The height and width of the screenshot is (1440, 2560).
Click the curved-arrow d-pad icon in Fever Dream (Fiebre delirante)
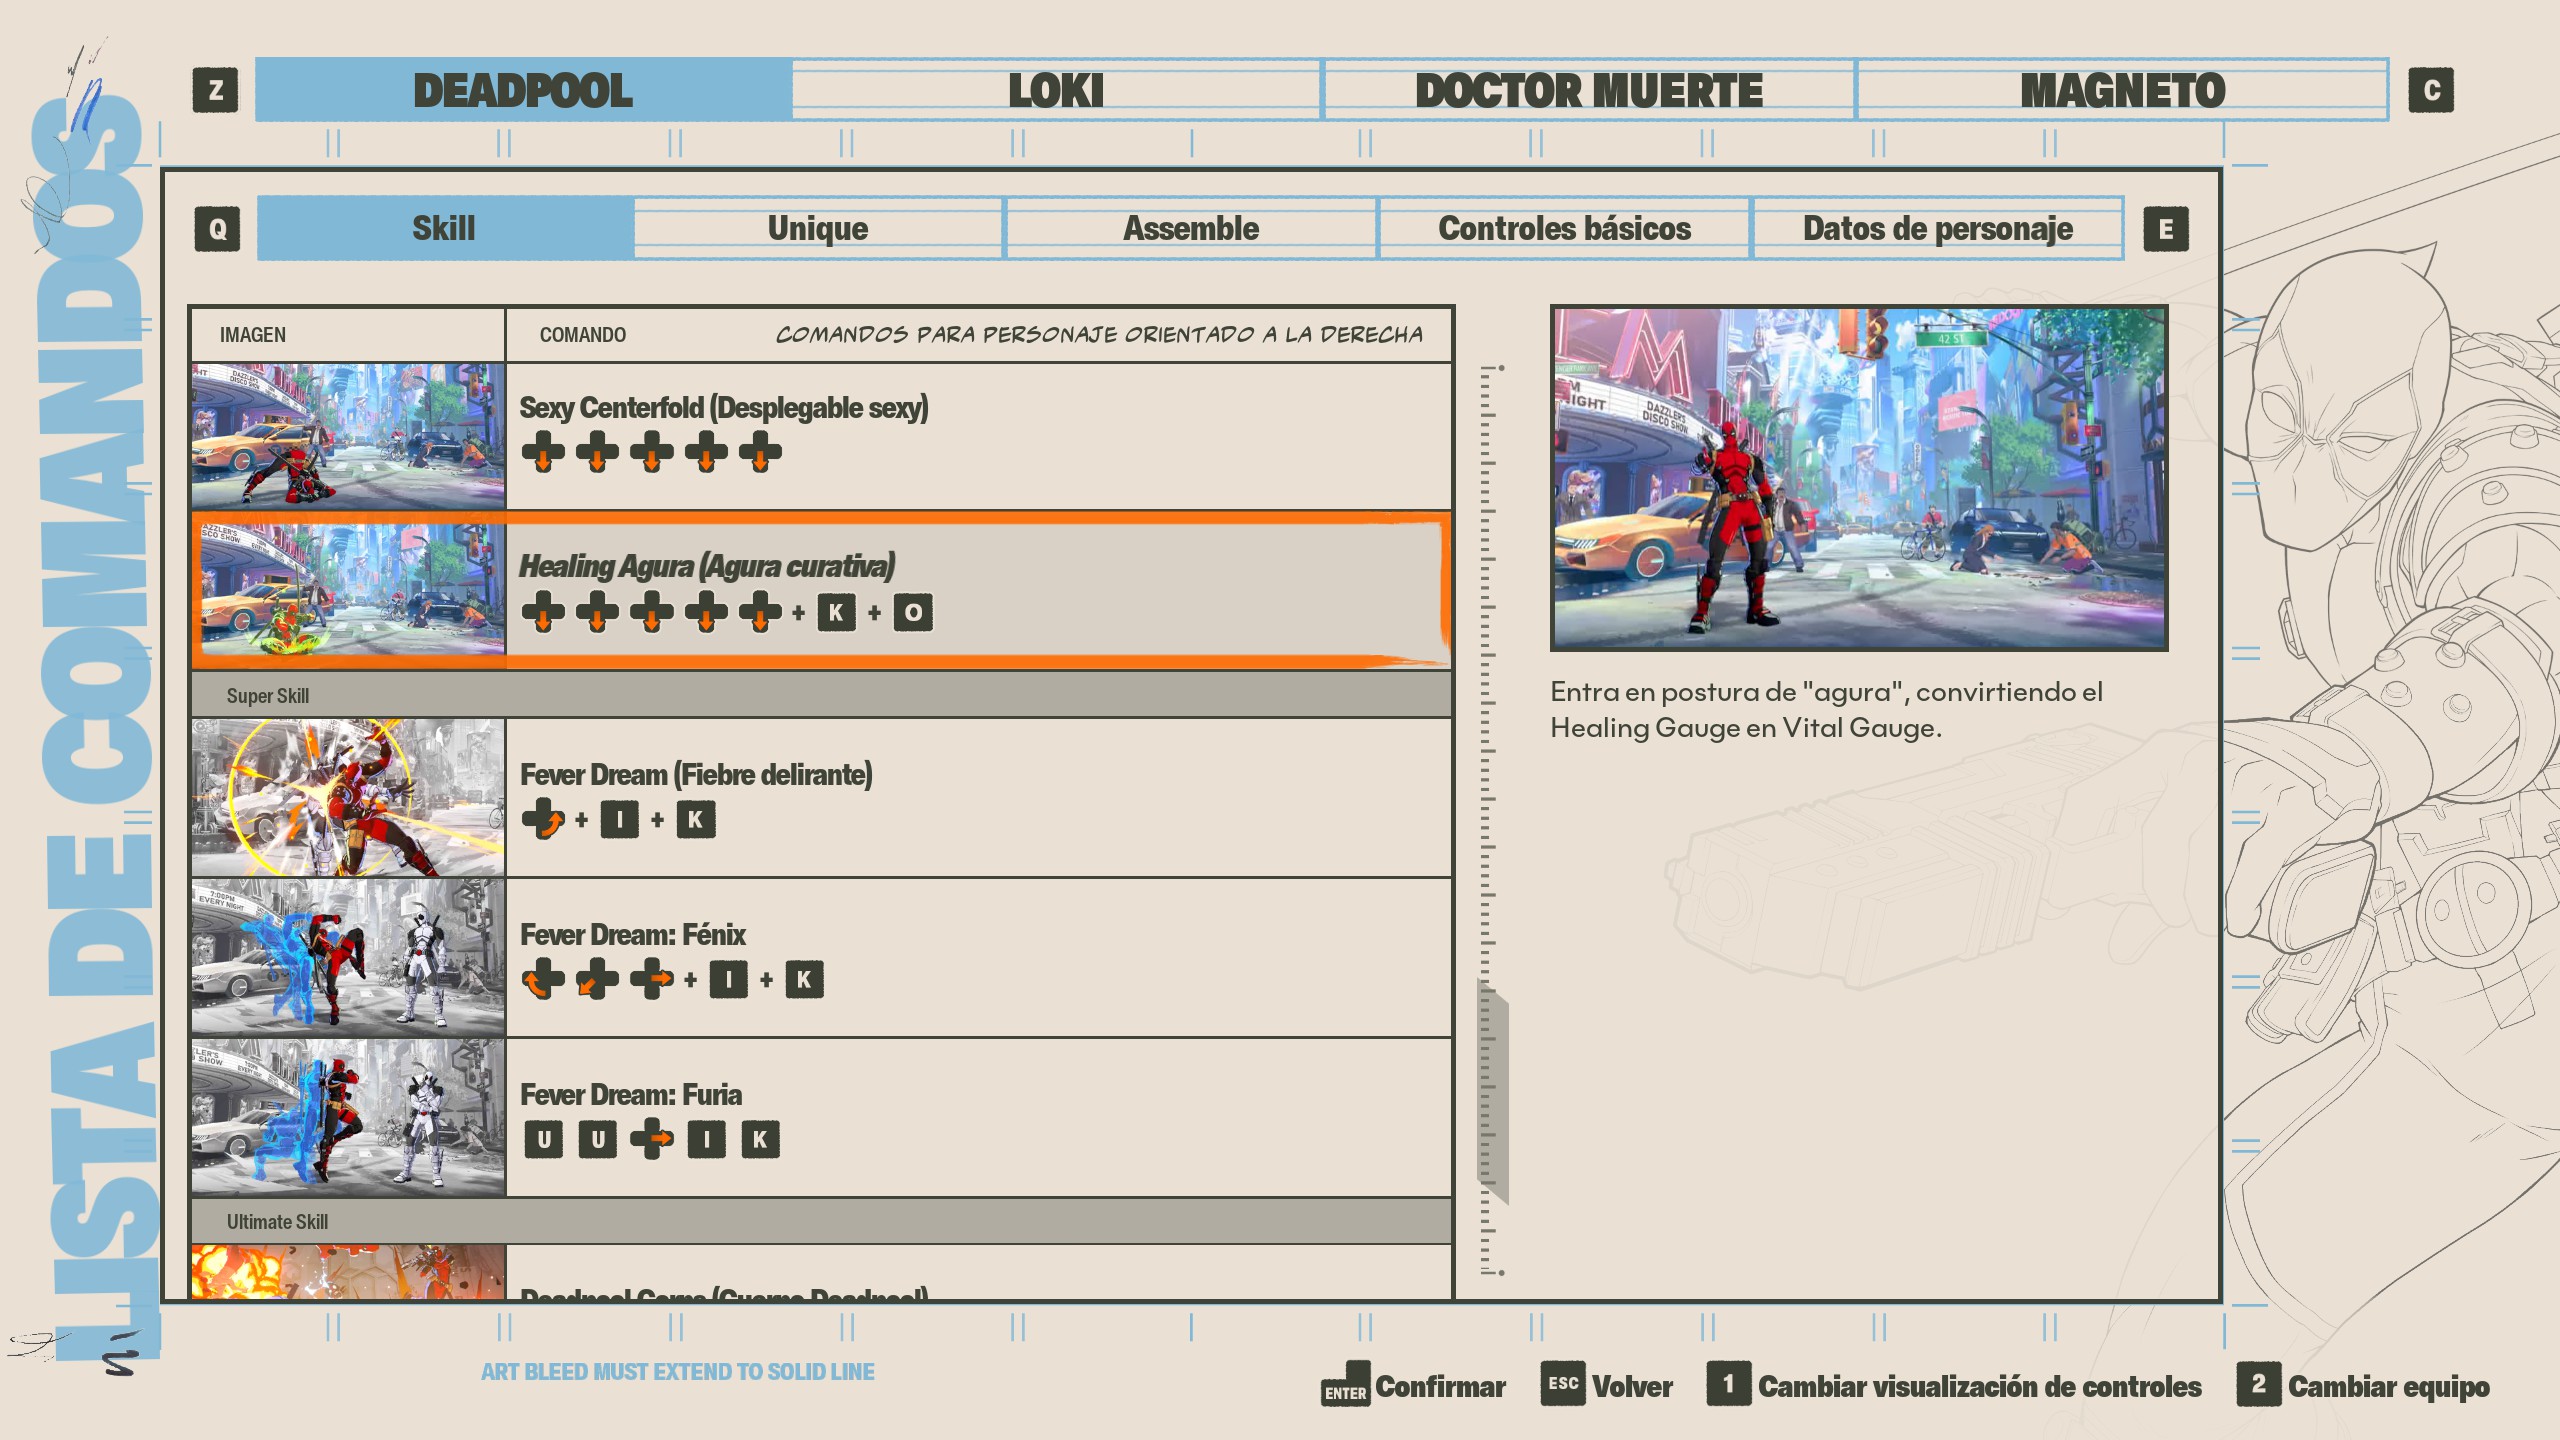click(x=543, y=820)
